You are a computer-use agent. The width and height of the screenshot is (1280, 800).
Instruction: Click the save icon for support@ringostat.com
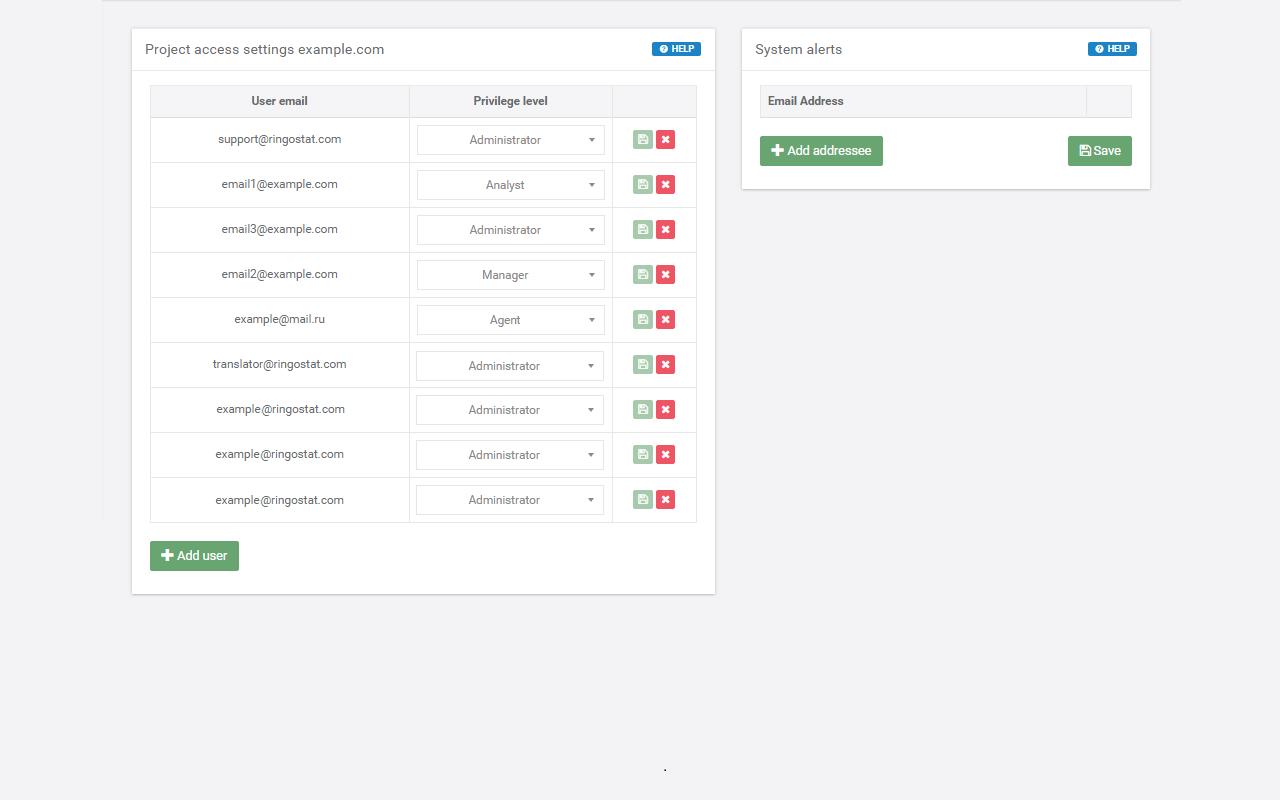(x=642, y=139)
